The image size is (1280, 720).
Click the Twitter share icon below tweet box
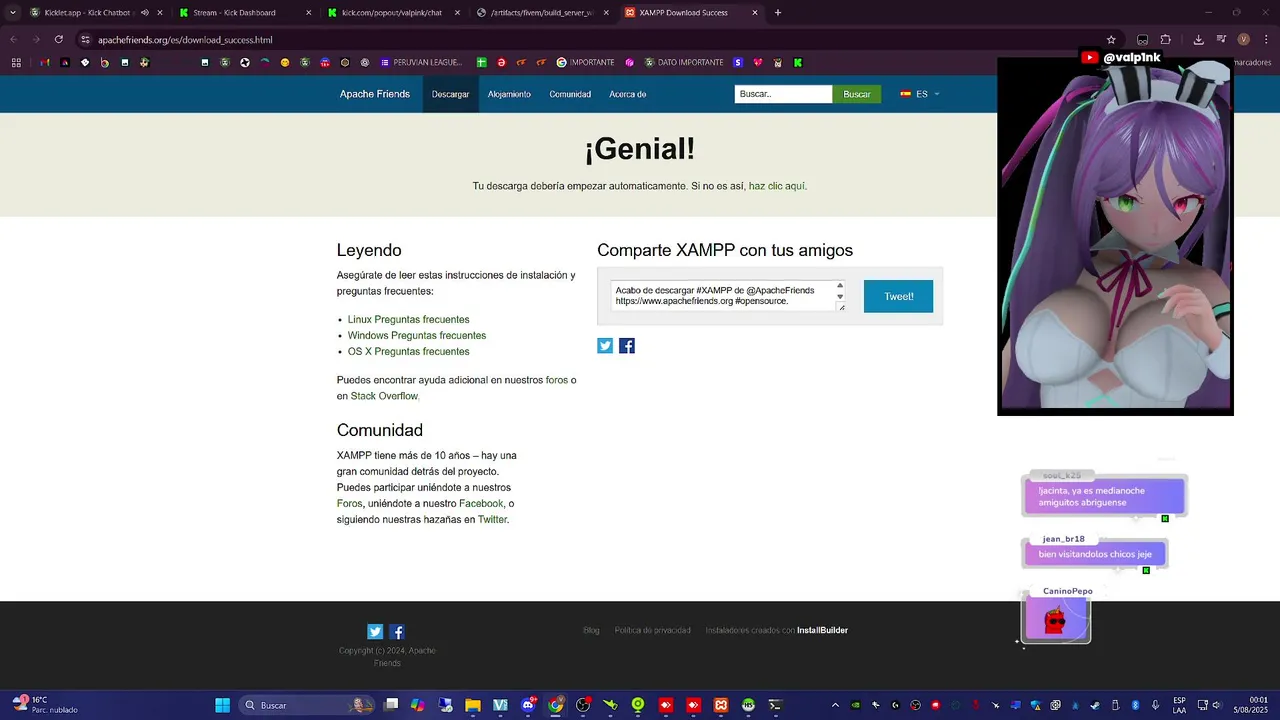(x=605, y=346)
